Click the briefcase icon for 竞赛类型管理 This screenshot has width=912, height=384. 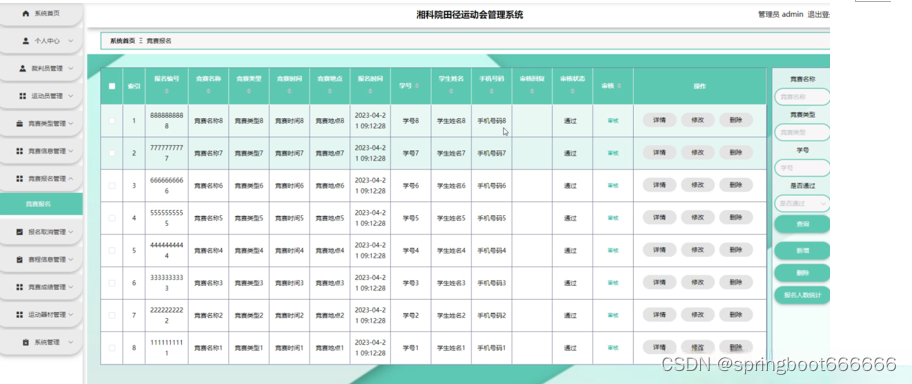(19, 124)
